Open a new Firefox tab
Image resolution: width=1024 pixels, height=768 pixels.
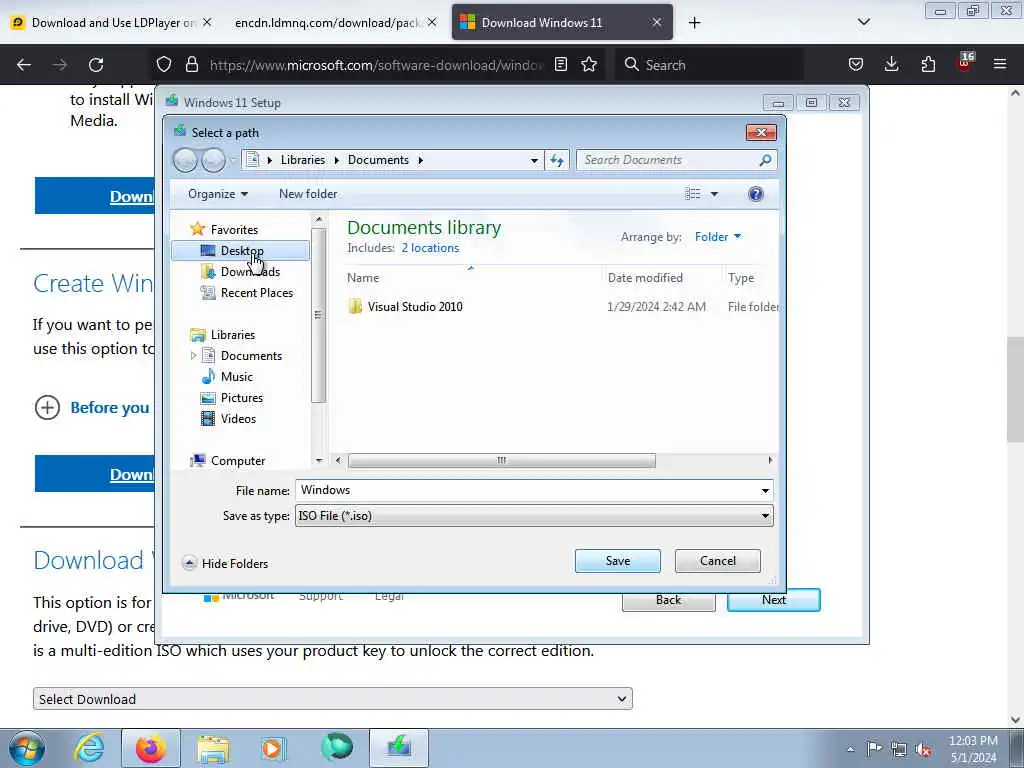694,23
